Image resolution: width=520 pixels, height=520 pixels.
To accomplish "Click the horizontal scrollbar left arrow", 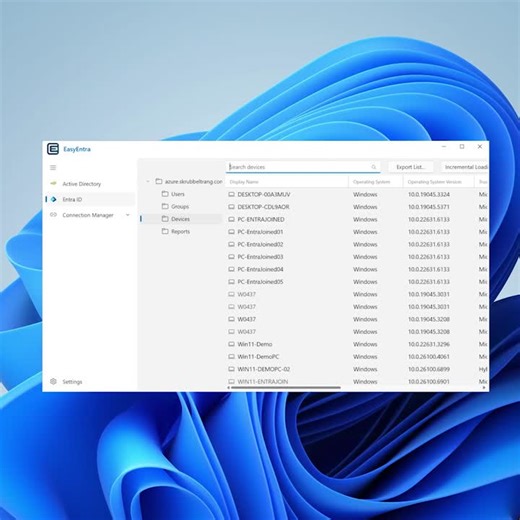I will tap(228, 388).
